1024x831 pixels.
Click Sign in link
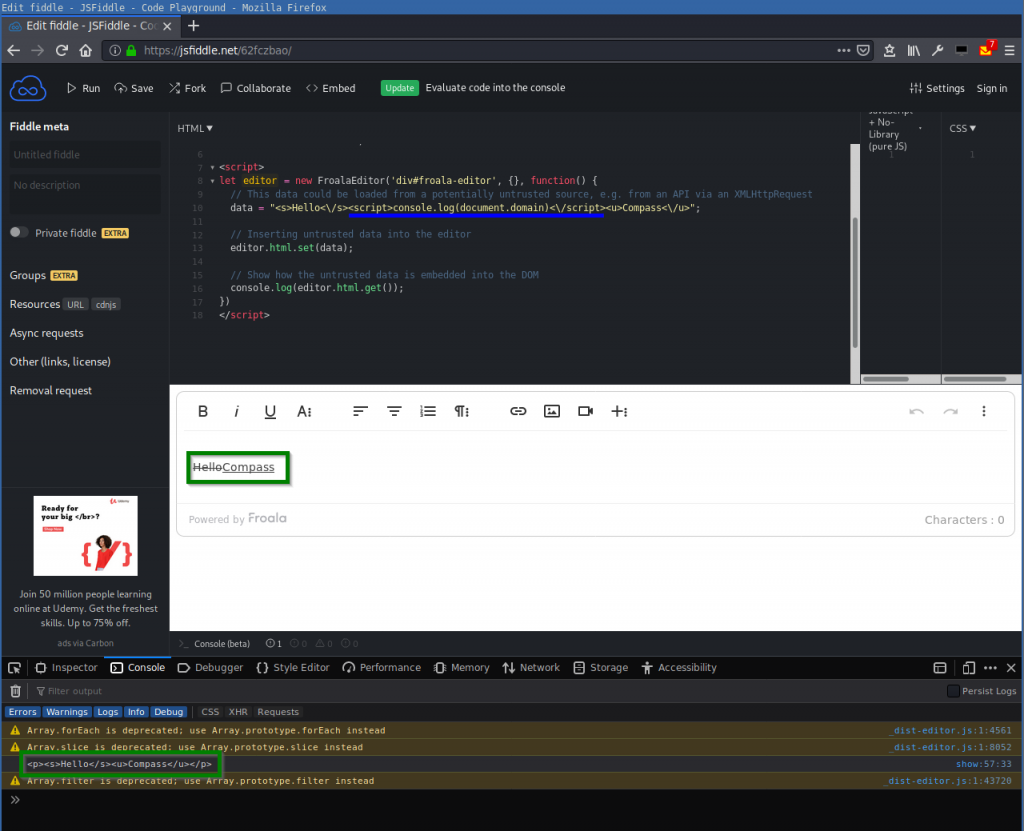coord(991,88)
